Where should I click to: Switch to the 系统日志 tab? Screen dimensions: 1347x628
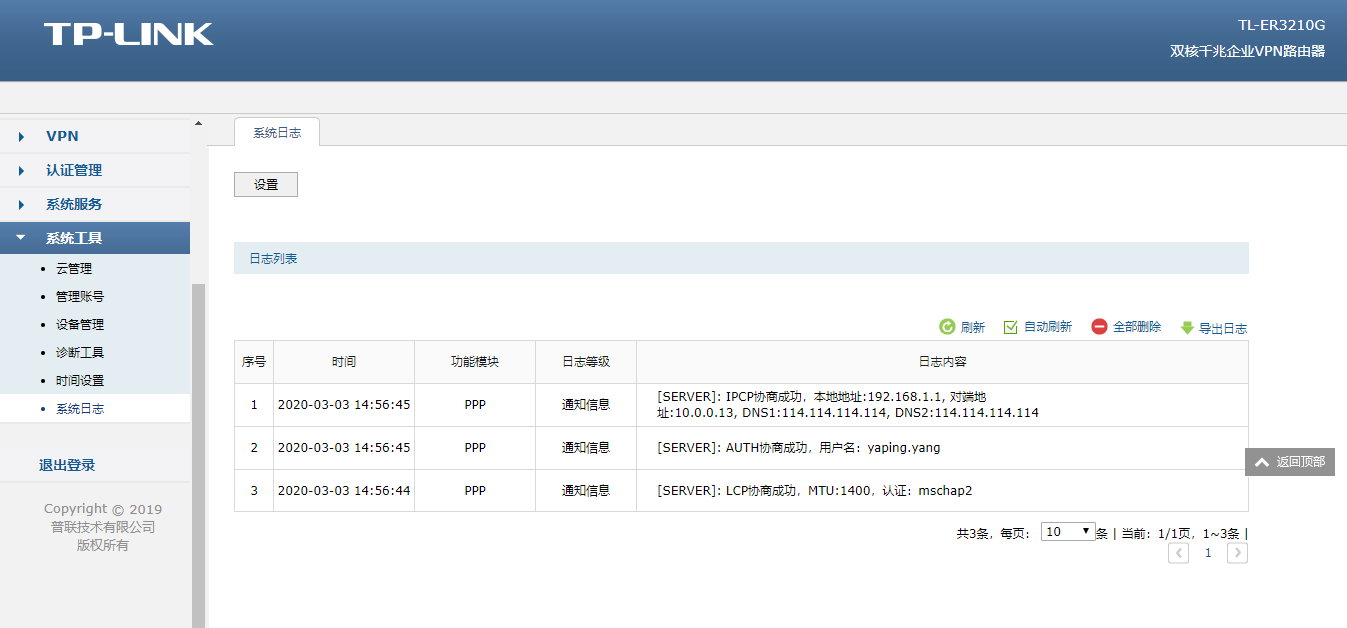coord(277,132)
